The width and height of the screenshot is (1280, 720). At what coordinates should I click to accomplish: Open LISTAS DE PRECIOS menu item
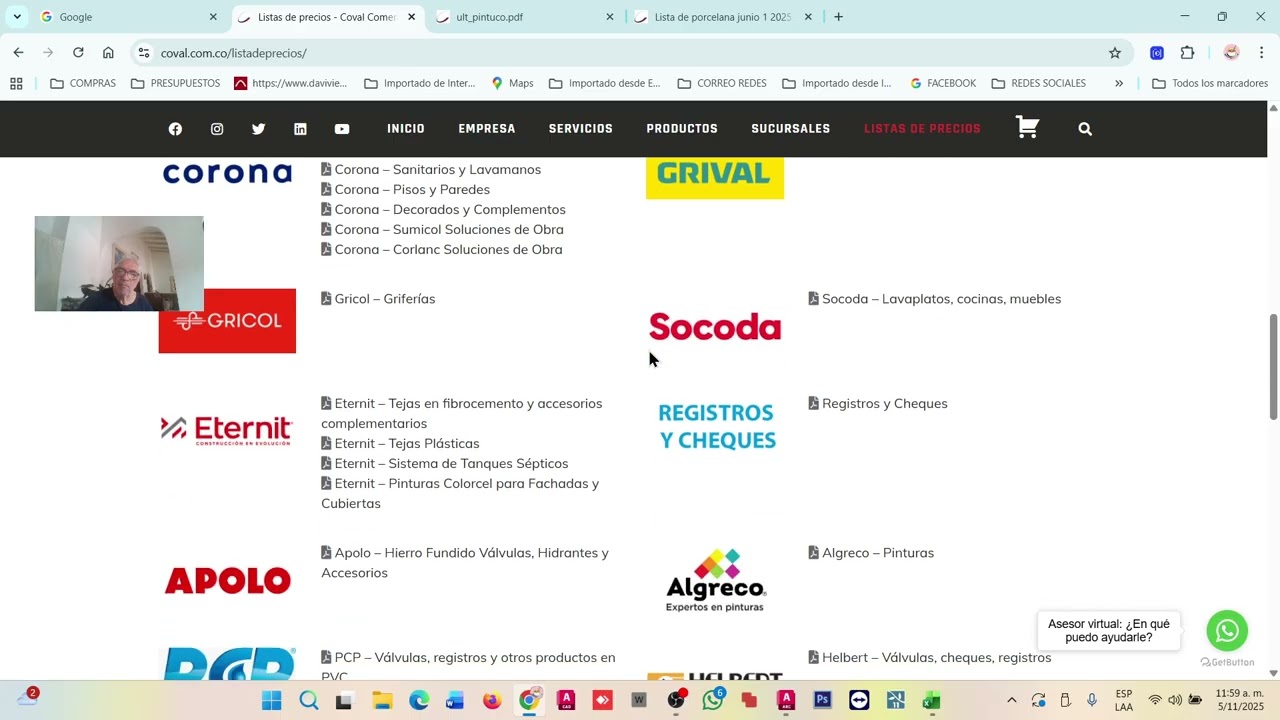pyautogui.click(x=922, y=129)
